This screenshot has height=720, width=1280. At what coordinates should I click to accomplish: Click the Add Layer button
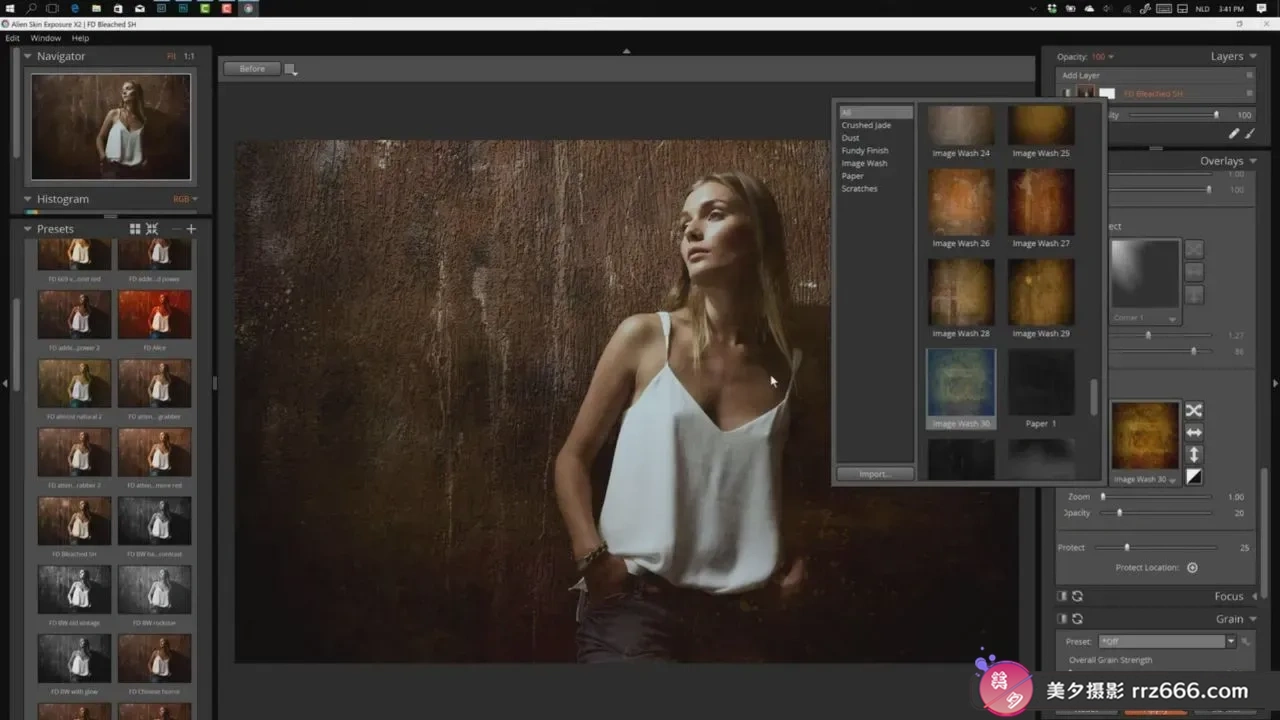[x=1081, y=75]
